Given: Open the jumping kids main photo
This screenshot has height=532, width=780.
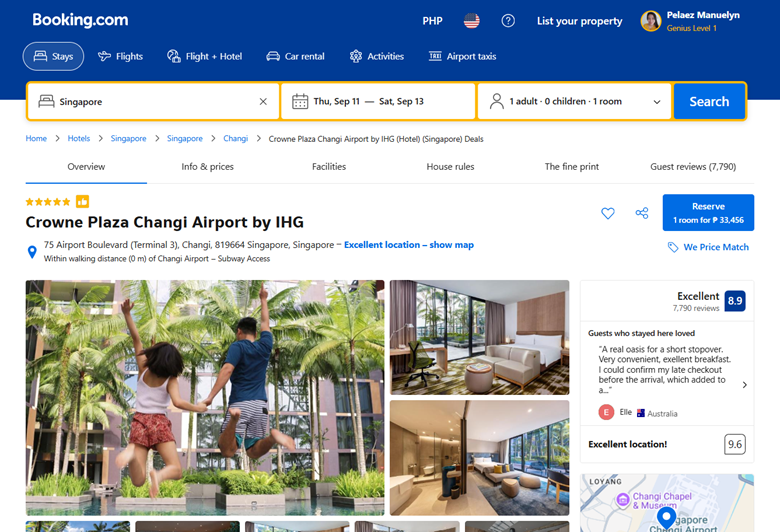Looking at the screenshot, I should point(205,397).
